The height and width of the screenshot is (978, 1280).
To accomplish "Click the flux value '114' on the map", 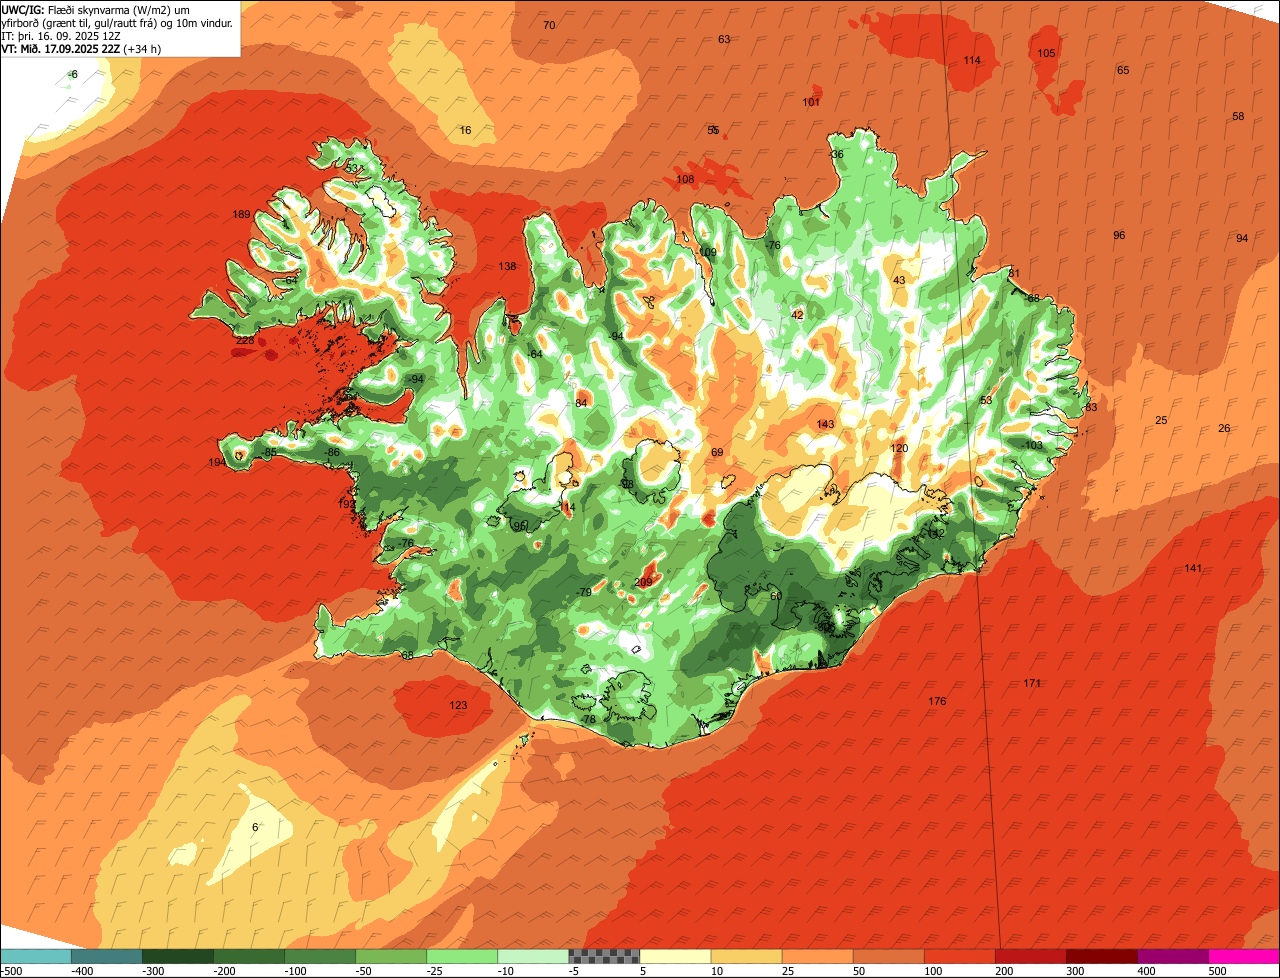I will [x=972, y=61].
